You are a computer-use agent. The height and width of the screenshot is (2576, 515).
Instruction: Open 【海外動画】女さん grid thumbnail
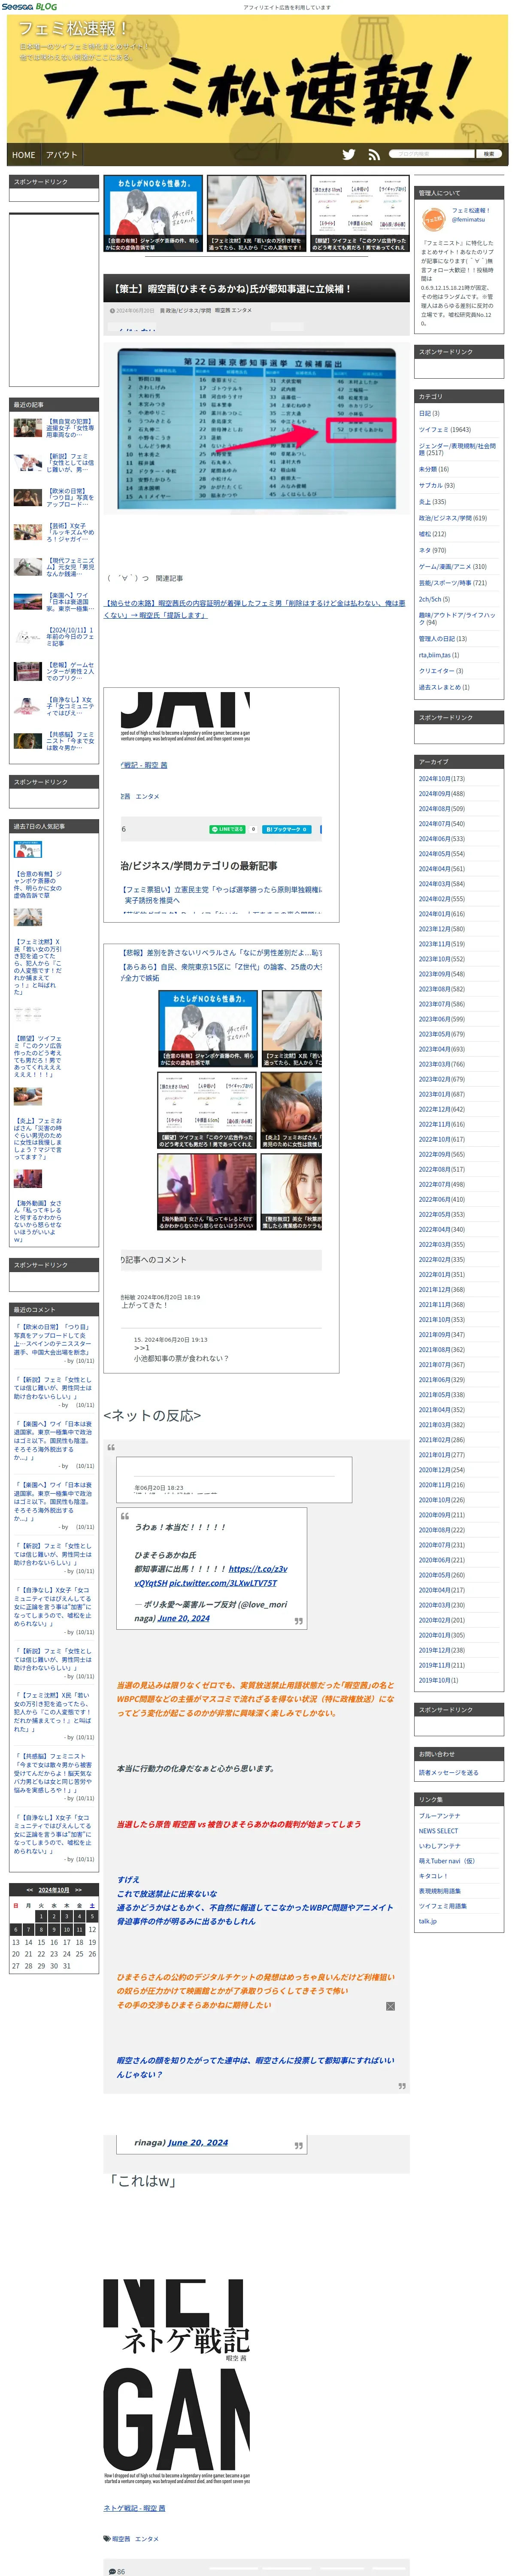pos(207,1192)
